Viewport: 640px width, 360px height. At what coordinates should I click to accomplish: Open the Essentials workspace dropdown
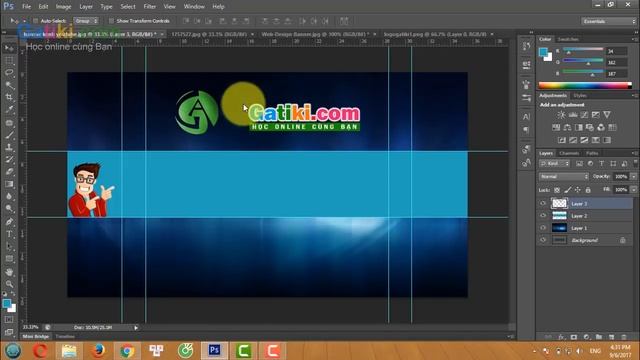click(608, 21)
